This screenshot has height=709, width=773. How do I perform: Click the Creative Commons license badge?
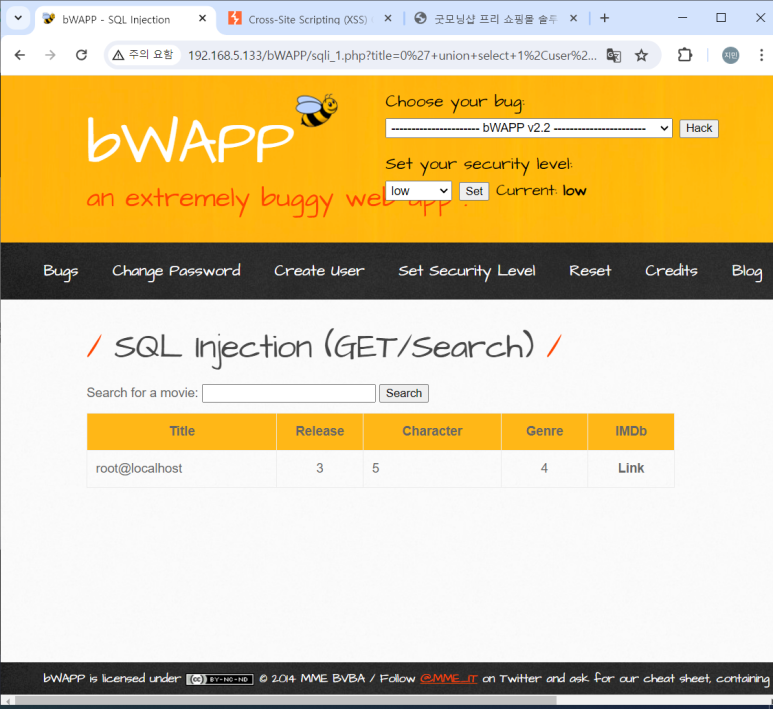click(220, 679)
